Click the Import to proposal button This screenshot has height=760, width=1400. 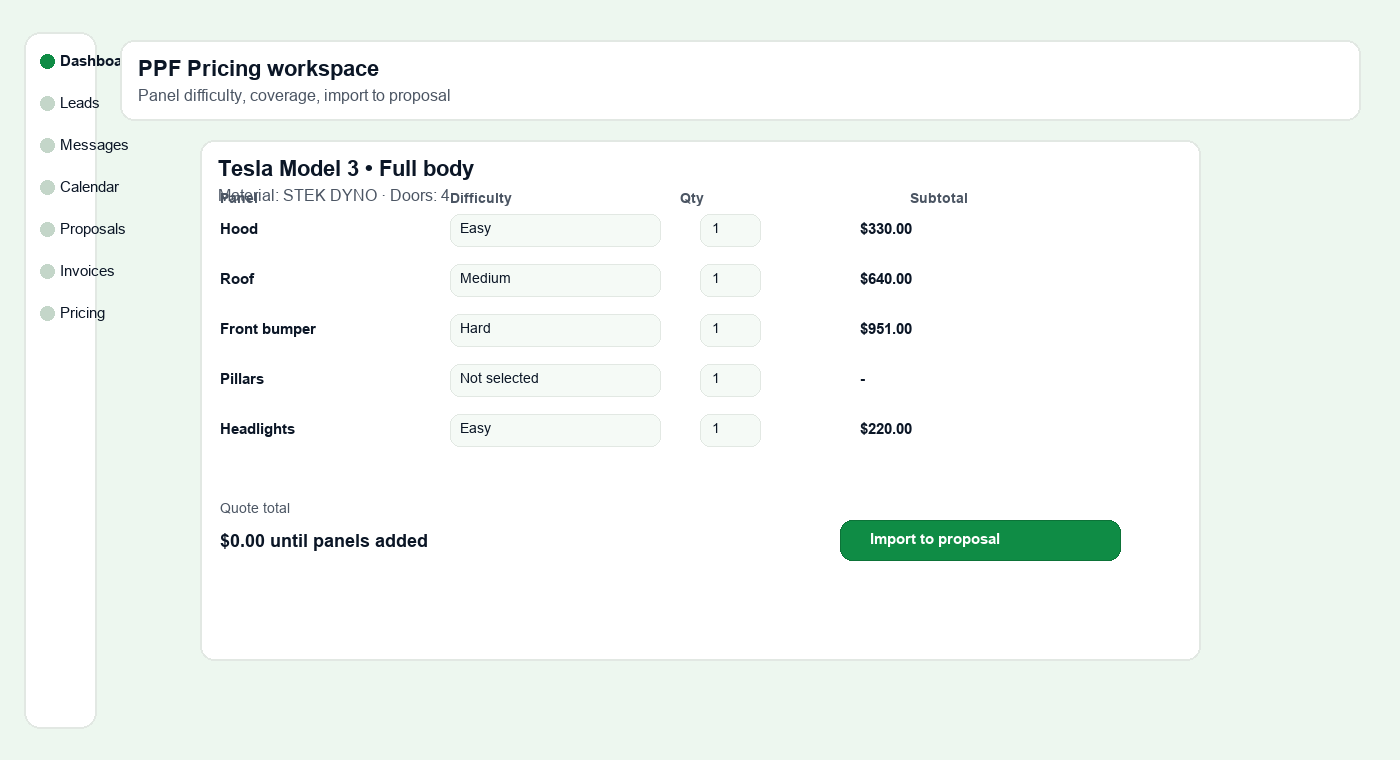click(980, 540)
